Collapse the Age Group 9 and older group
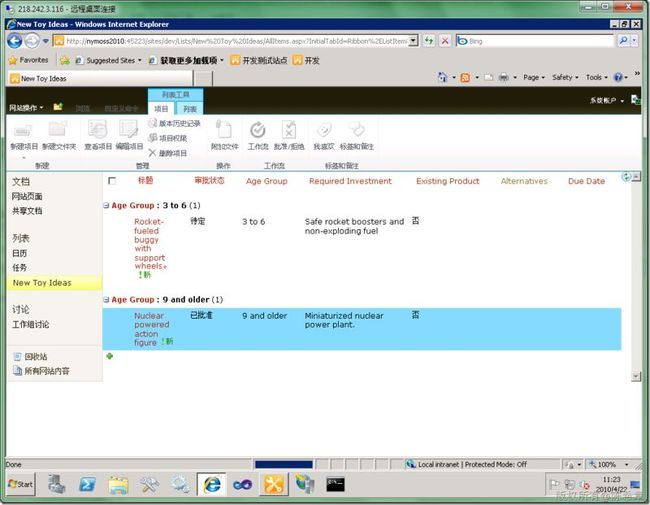This screenshot has width=650, height=505. 106,299
